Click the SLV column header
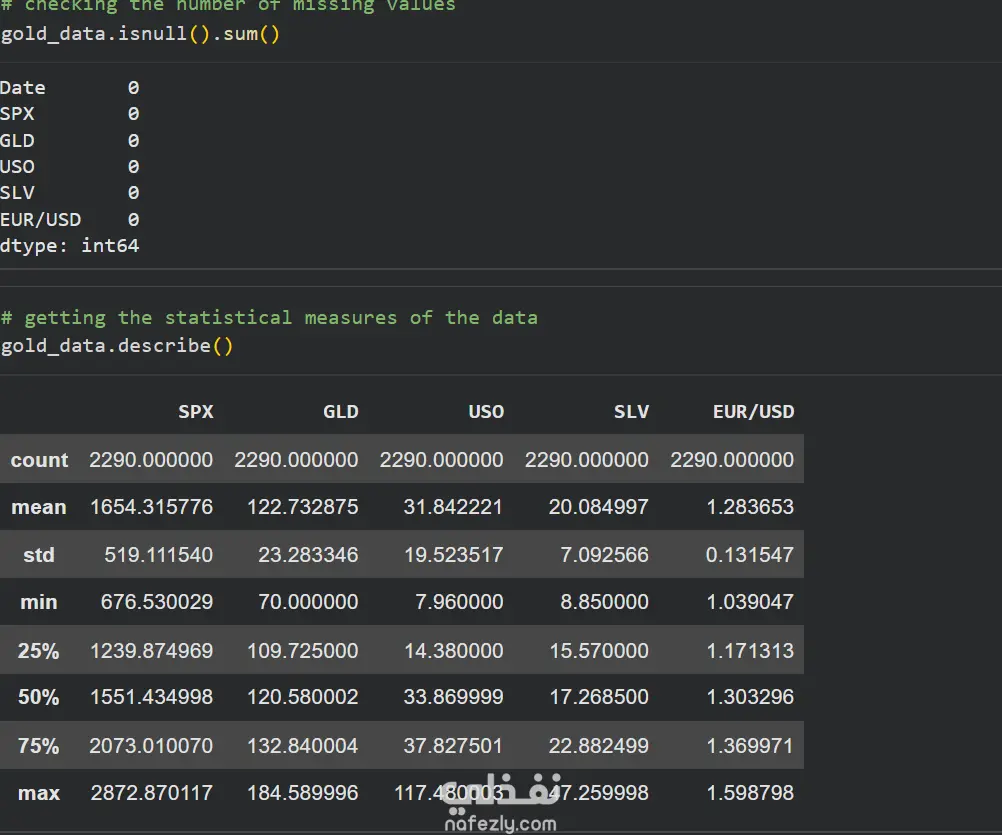The height and width of the screenshot is (835, 1002). (x=631, y=411)
